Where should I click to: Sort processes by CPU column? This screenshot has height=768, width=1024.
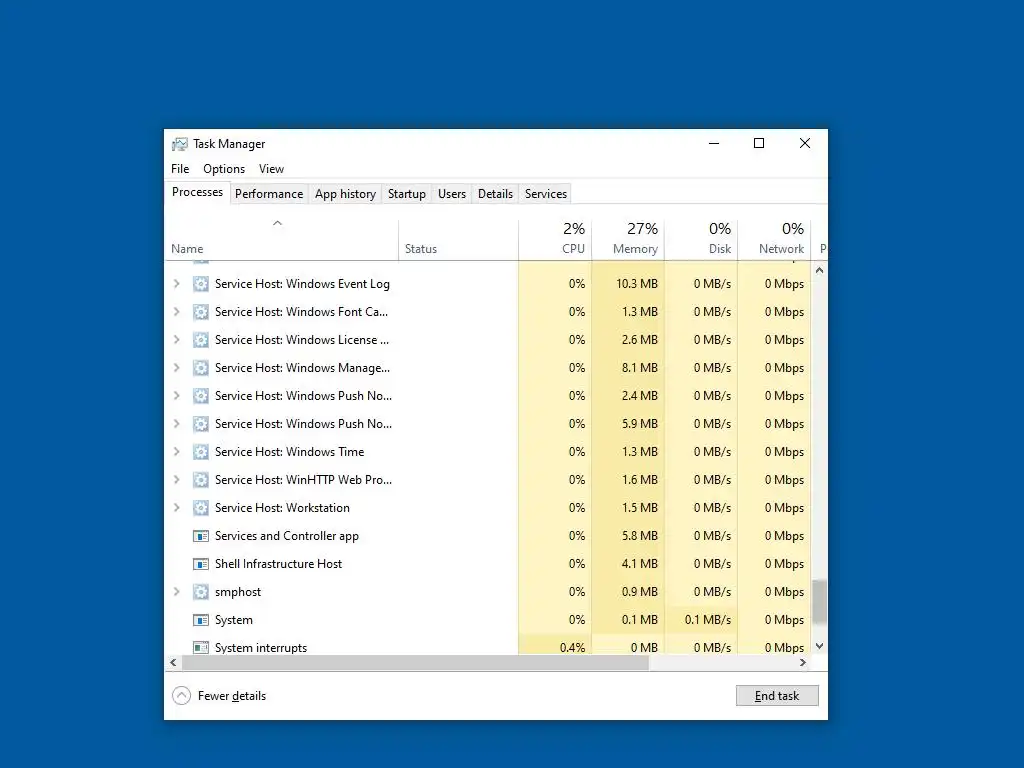click(555, 240)
